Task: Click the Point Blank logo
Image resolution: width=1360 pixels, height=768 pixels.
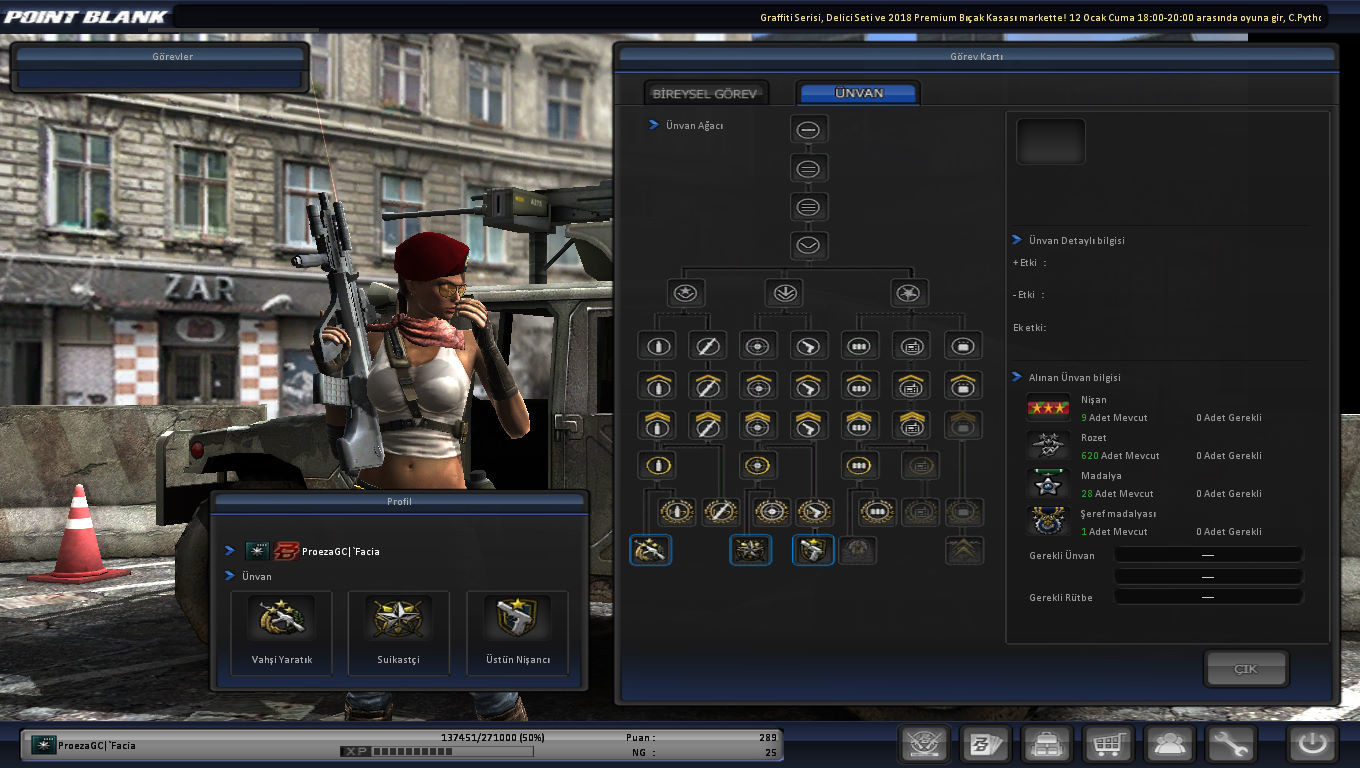Action: pos(85,17)
